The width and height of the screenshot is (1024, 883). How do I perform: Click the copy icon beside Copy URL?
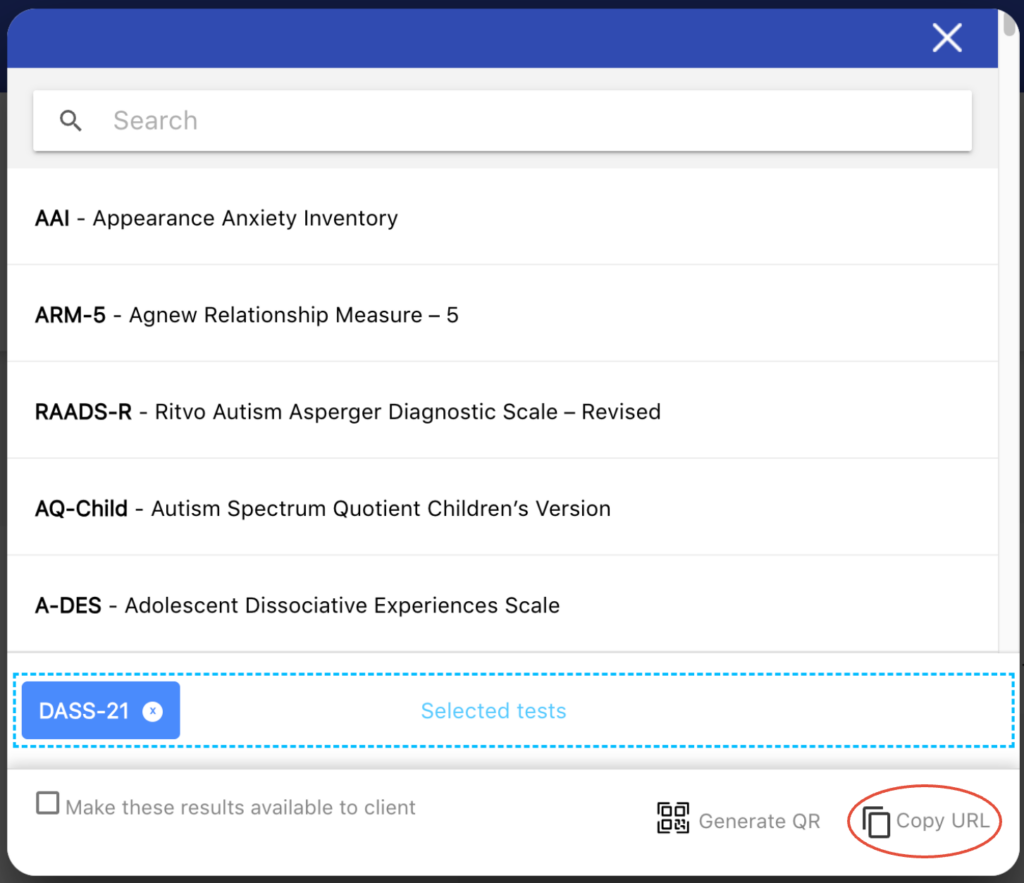pyautogui.click(x=876, y=821)
